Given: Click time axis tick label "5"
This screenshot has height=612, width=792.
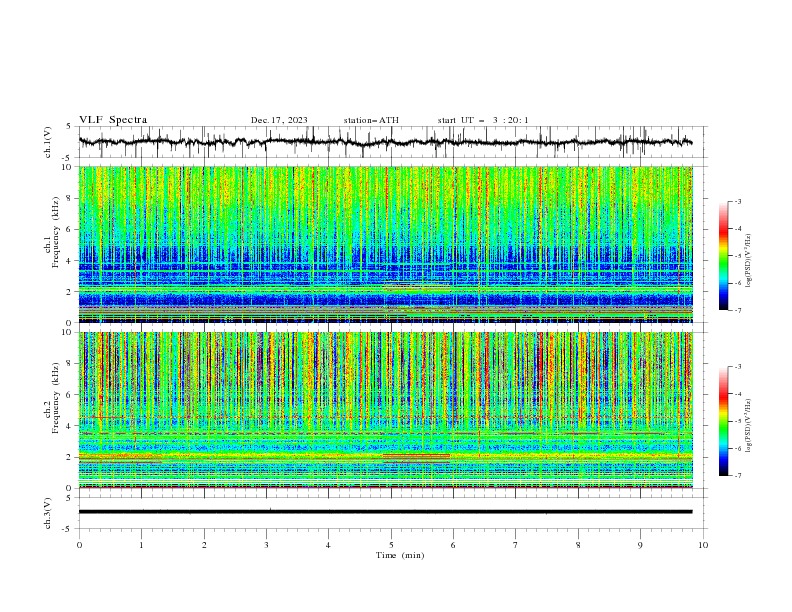Looking at the screenshot, I should pos(391,545).
